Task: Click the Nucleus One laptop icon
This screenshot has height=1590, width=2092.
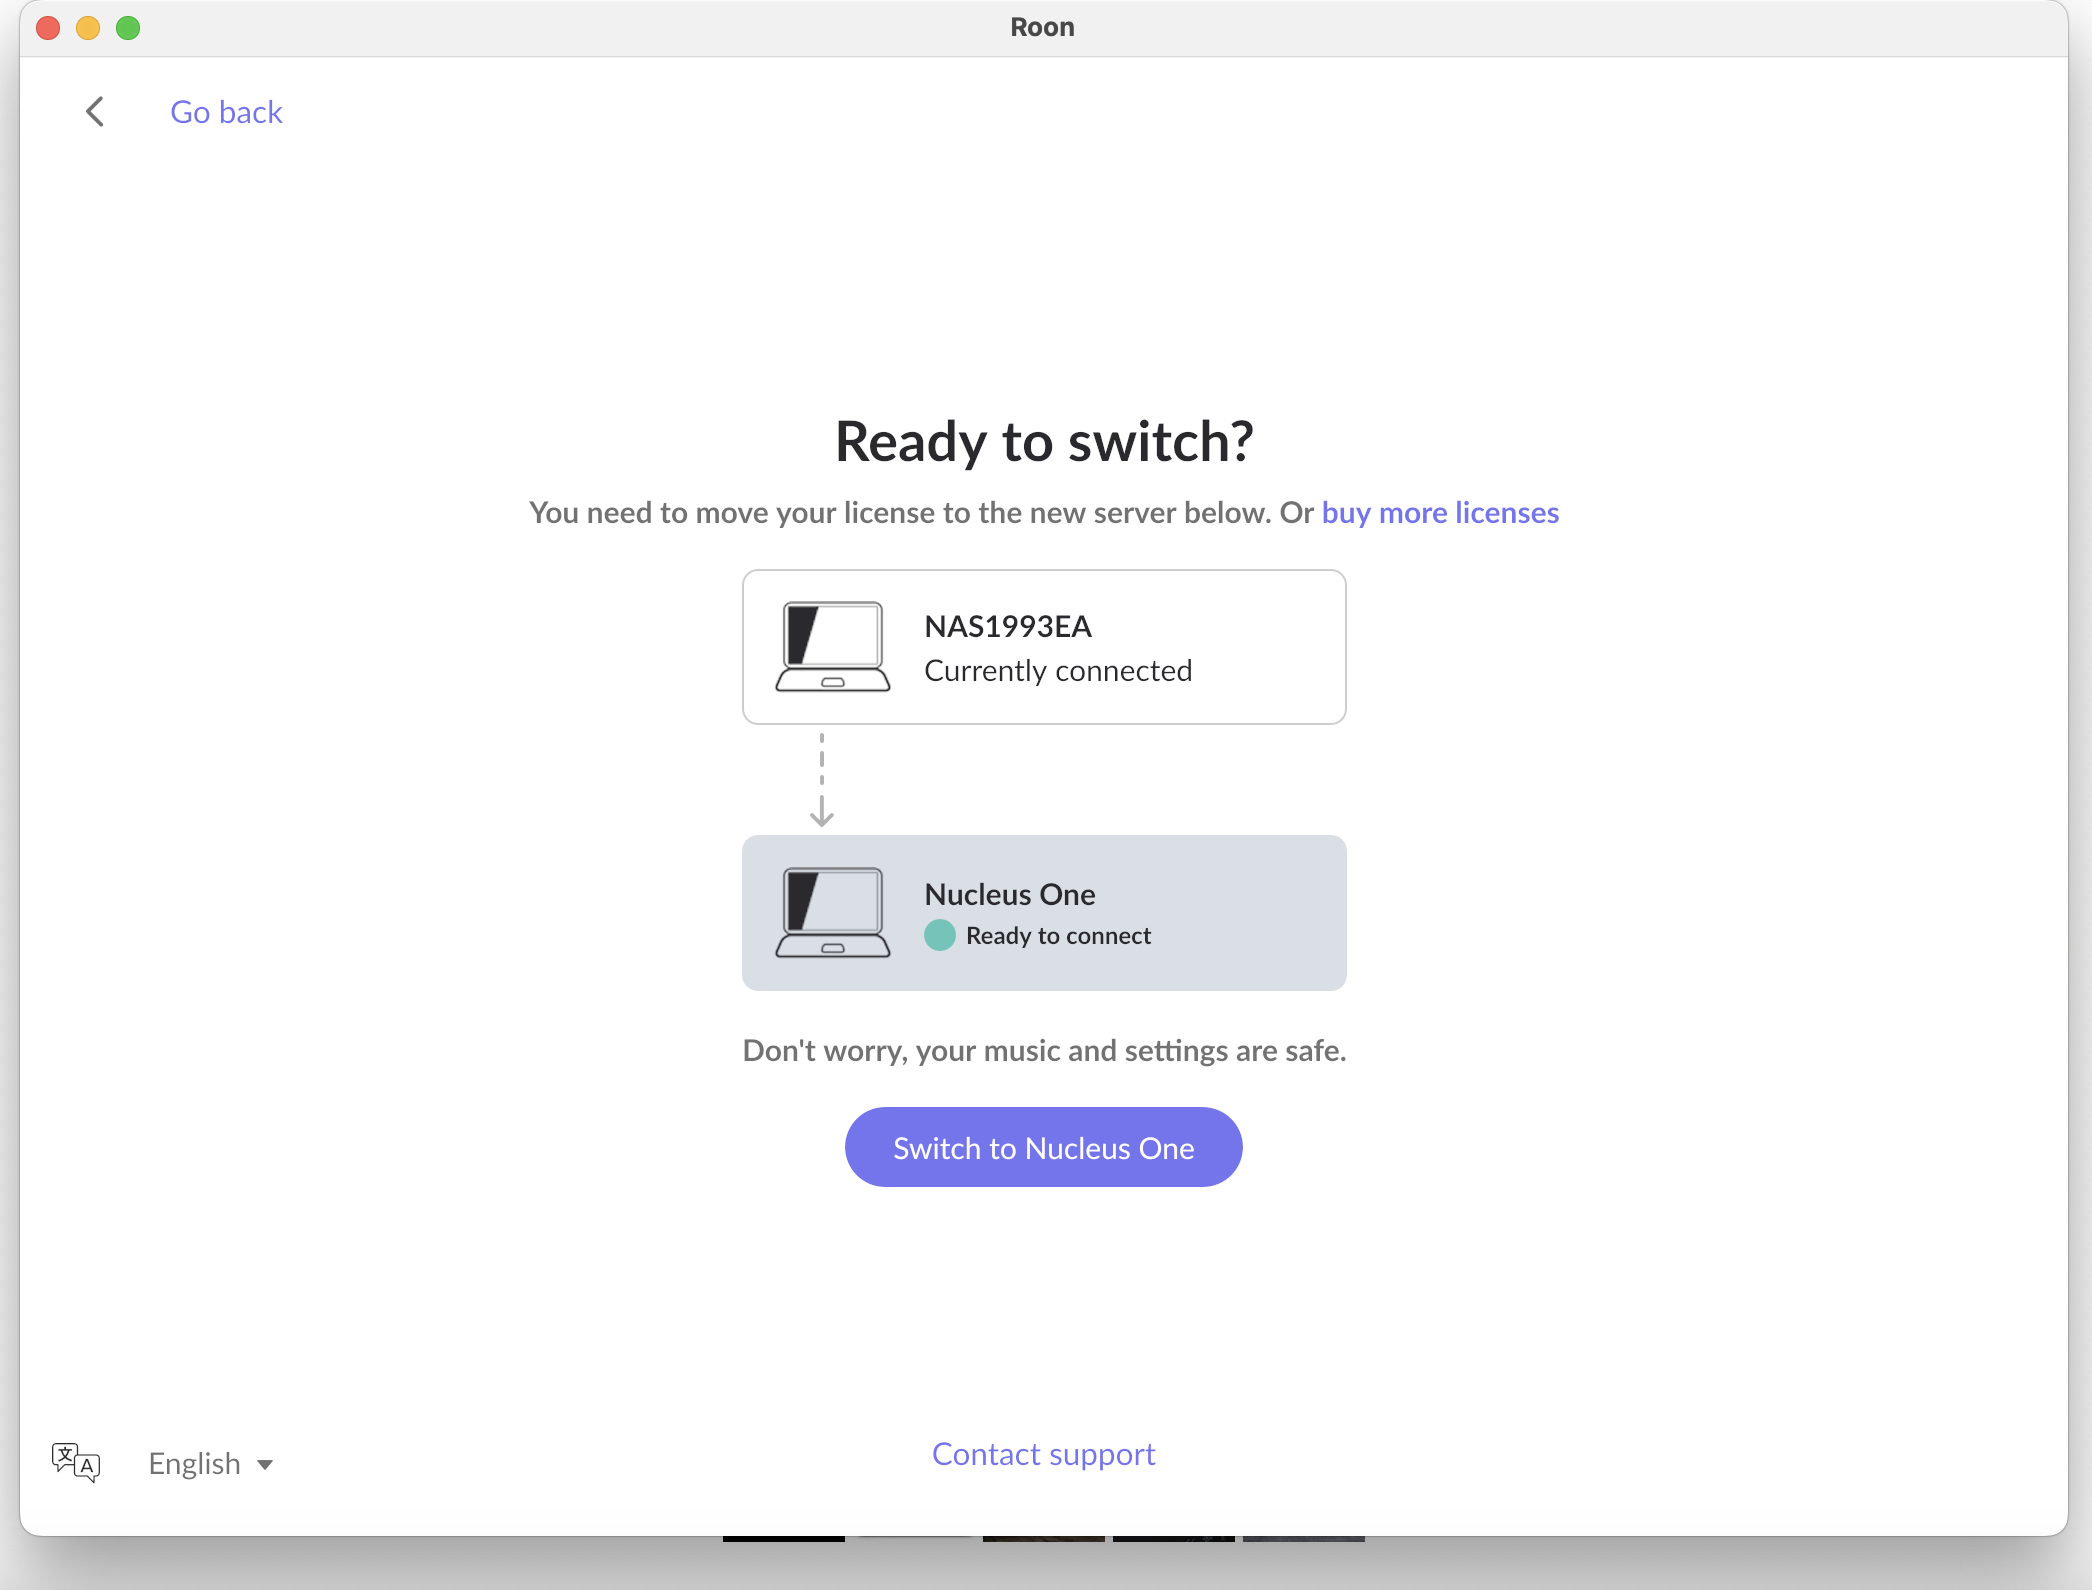Action: (x=832, y=912)
